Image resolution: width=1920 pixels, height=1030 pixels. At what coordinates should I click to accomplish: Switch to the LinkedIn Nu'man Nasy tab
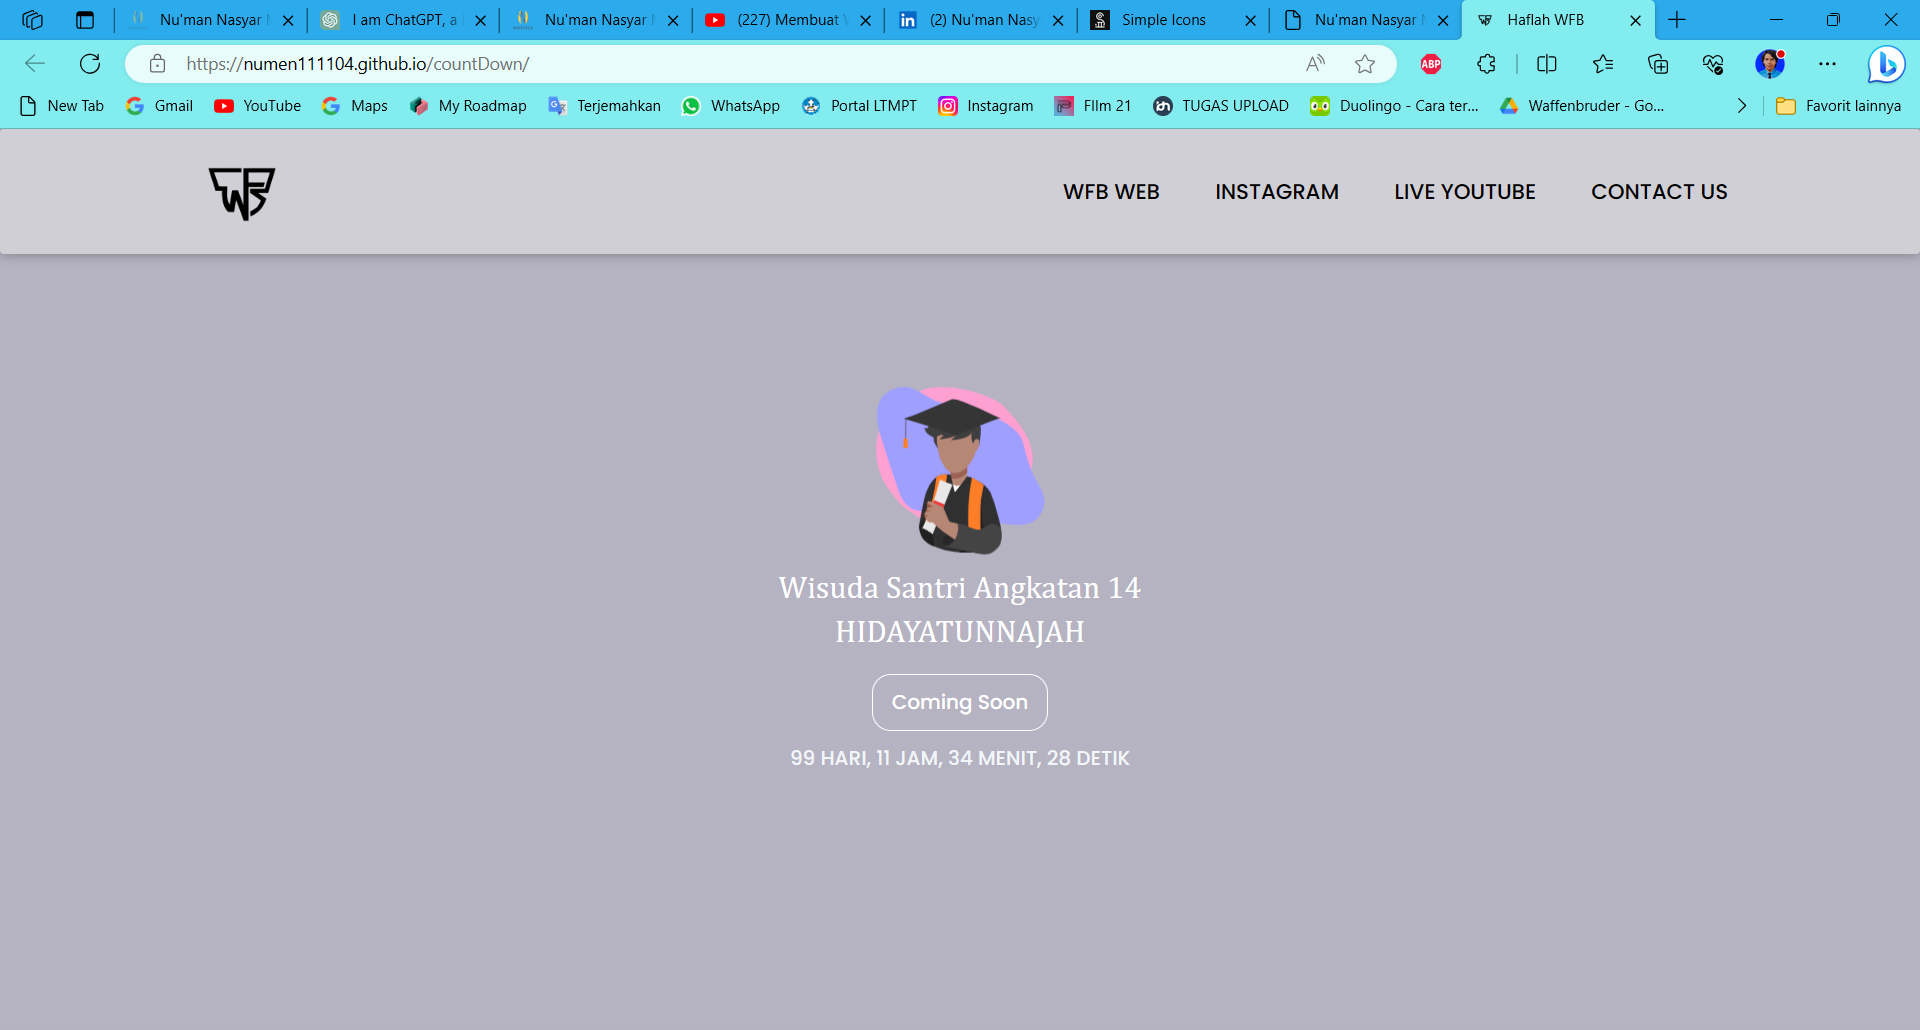[982, 20]
